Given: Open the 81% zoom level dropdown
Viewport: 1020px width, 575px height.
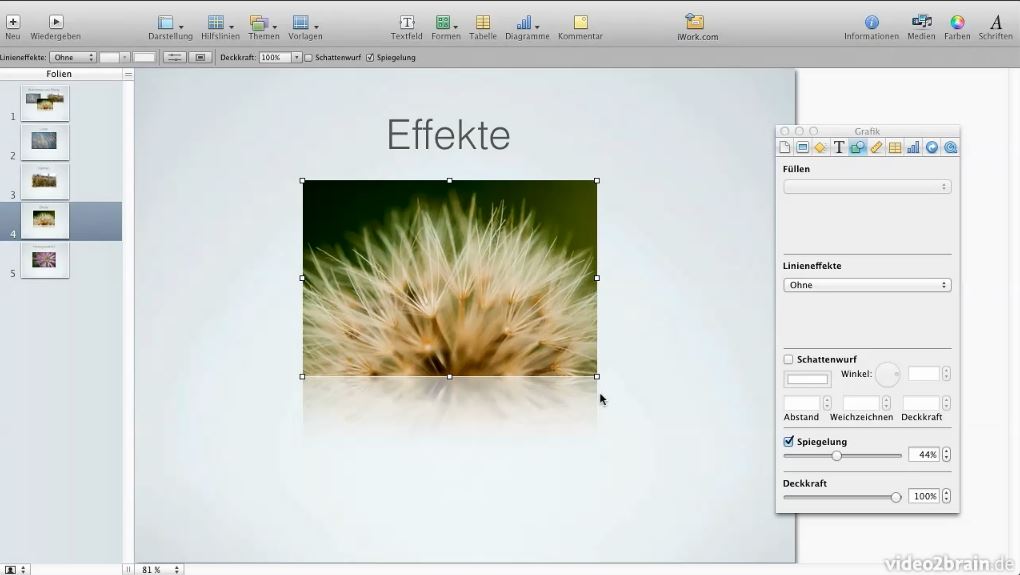Looking at the screenshot, I should click(x=159, y=569).
